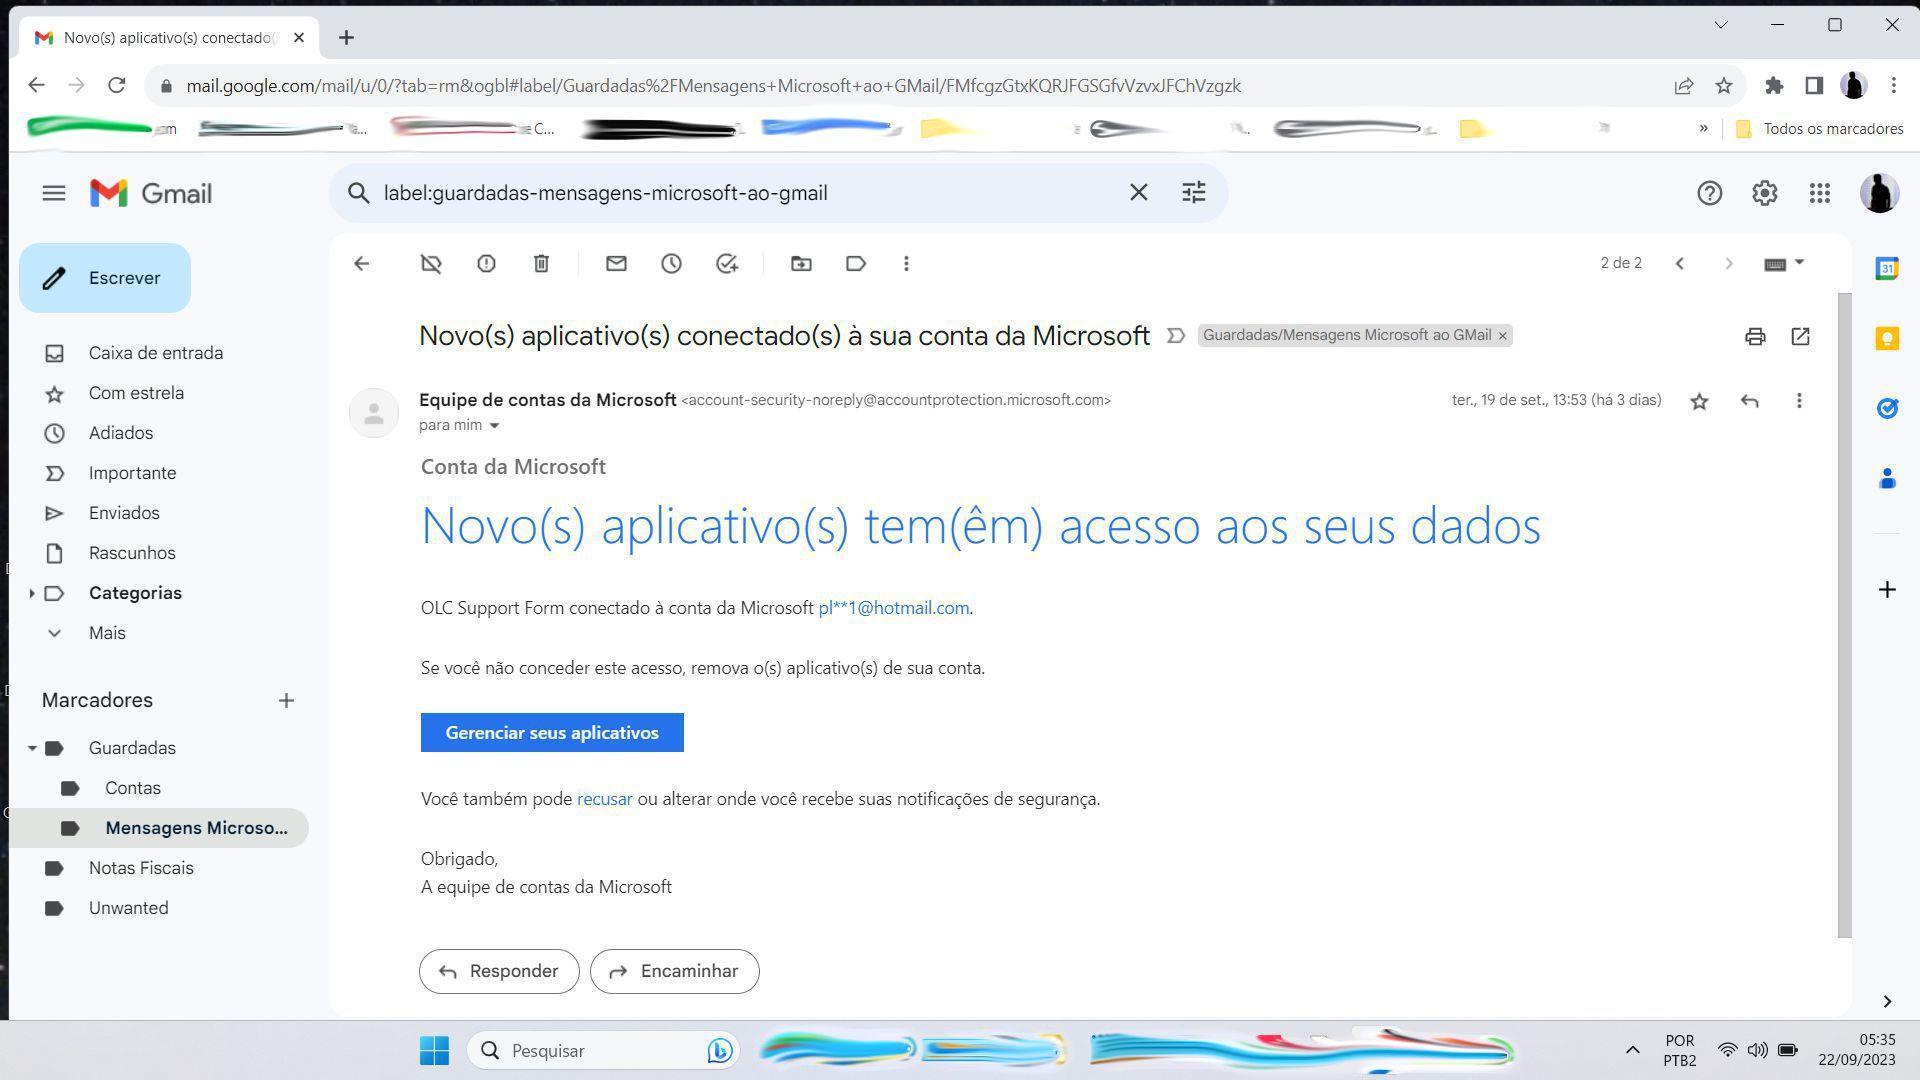This screenshot has height=1080, width=1920.
Task: Open Chrome extensions puzzle icon
Action: tap(1774, 86)
